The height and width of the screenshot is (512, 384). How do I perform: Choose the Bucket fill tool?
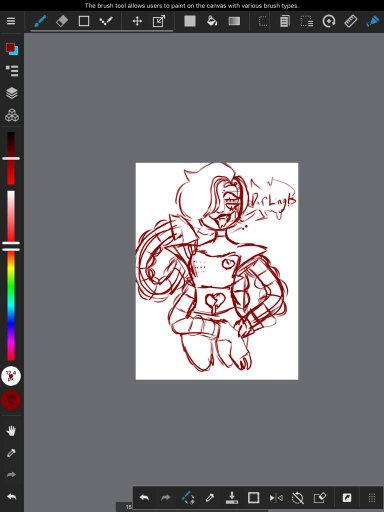[212, 21]
